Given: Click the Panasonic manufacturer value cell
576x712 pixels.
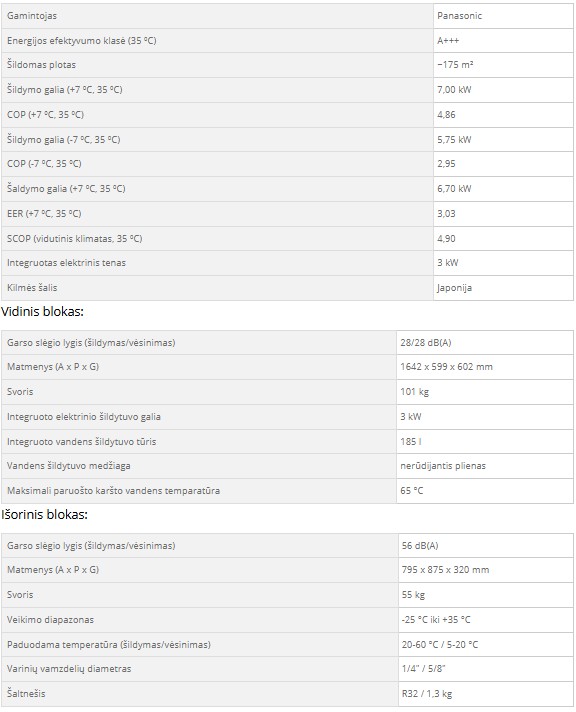Looking at the screenshot, I should [x=503, y=16].
